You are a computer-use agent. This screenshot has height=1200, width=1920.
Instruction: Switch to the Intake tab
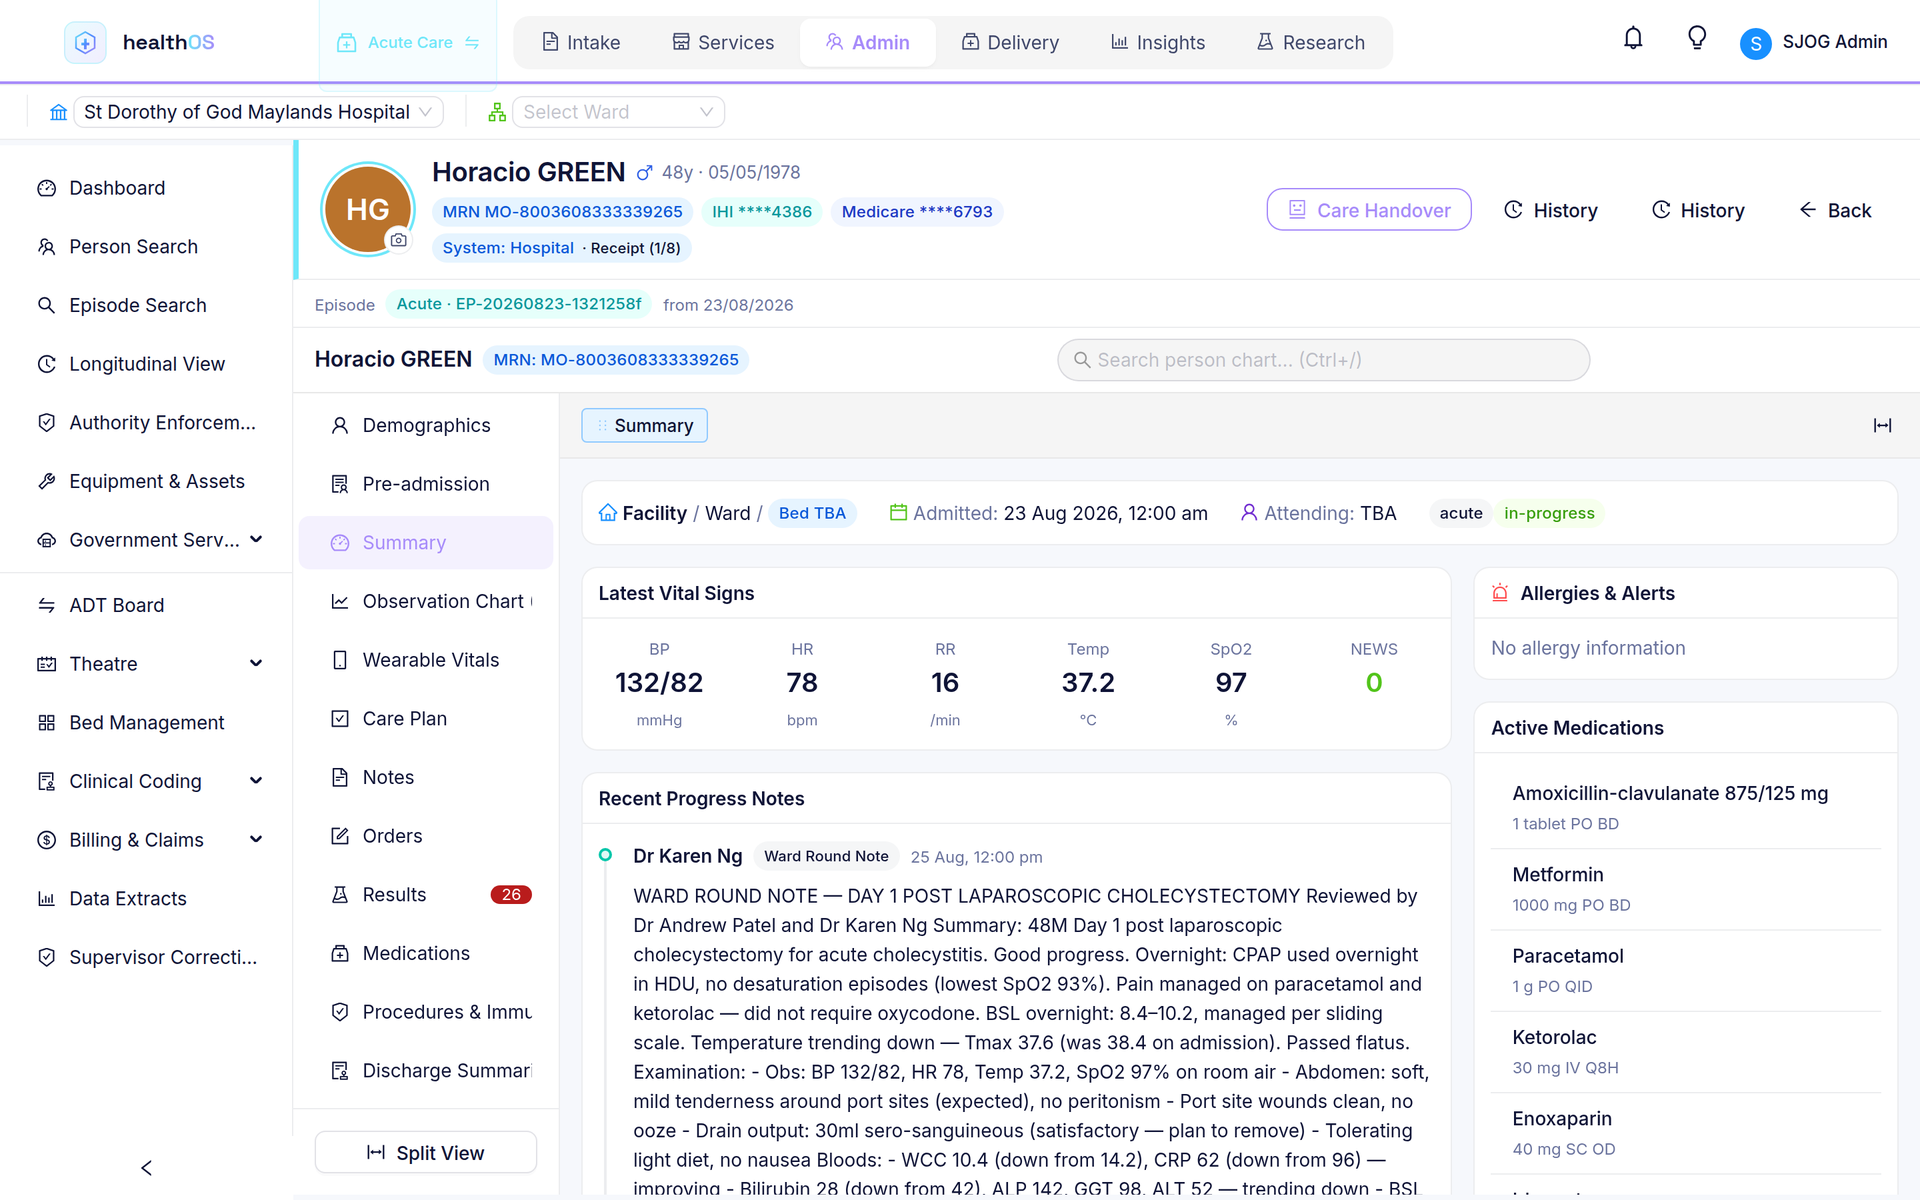coord(581,43)
